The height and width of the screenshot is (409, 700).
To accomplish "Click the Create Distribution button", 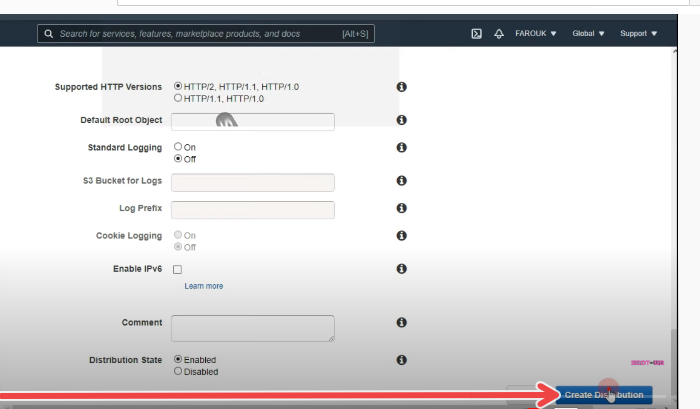I will tap(604, 395).
